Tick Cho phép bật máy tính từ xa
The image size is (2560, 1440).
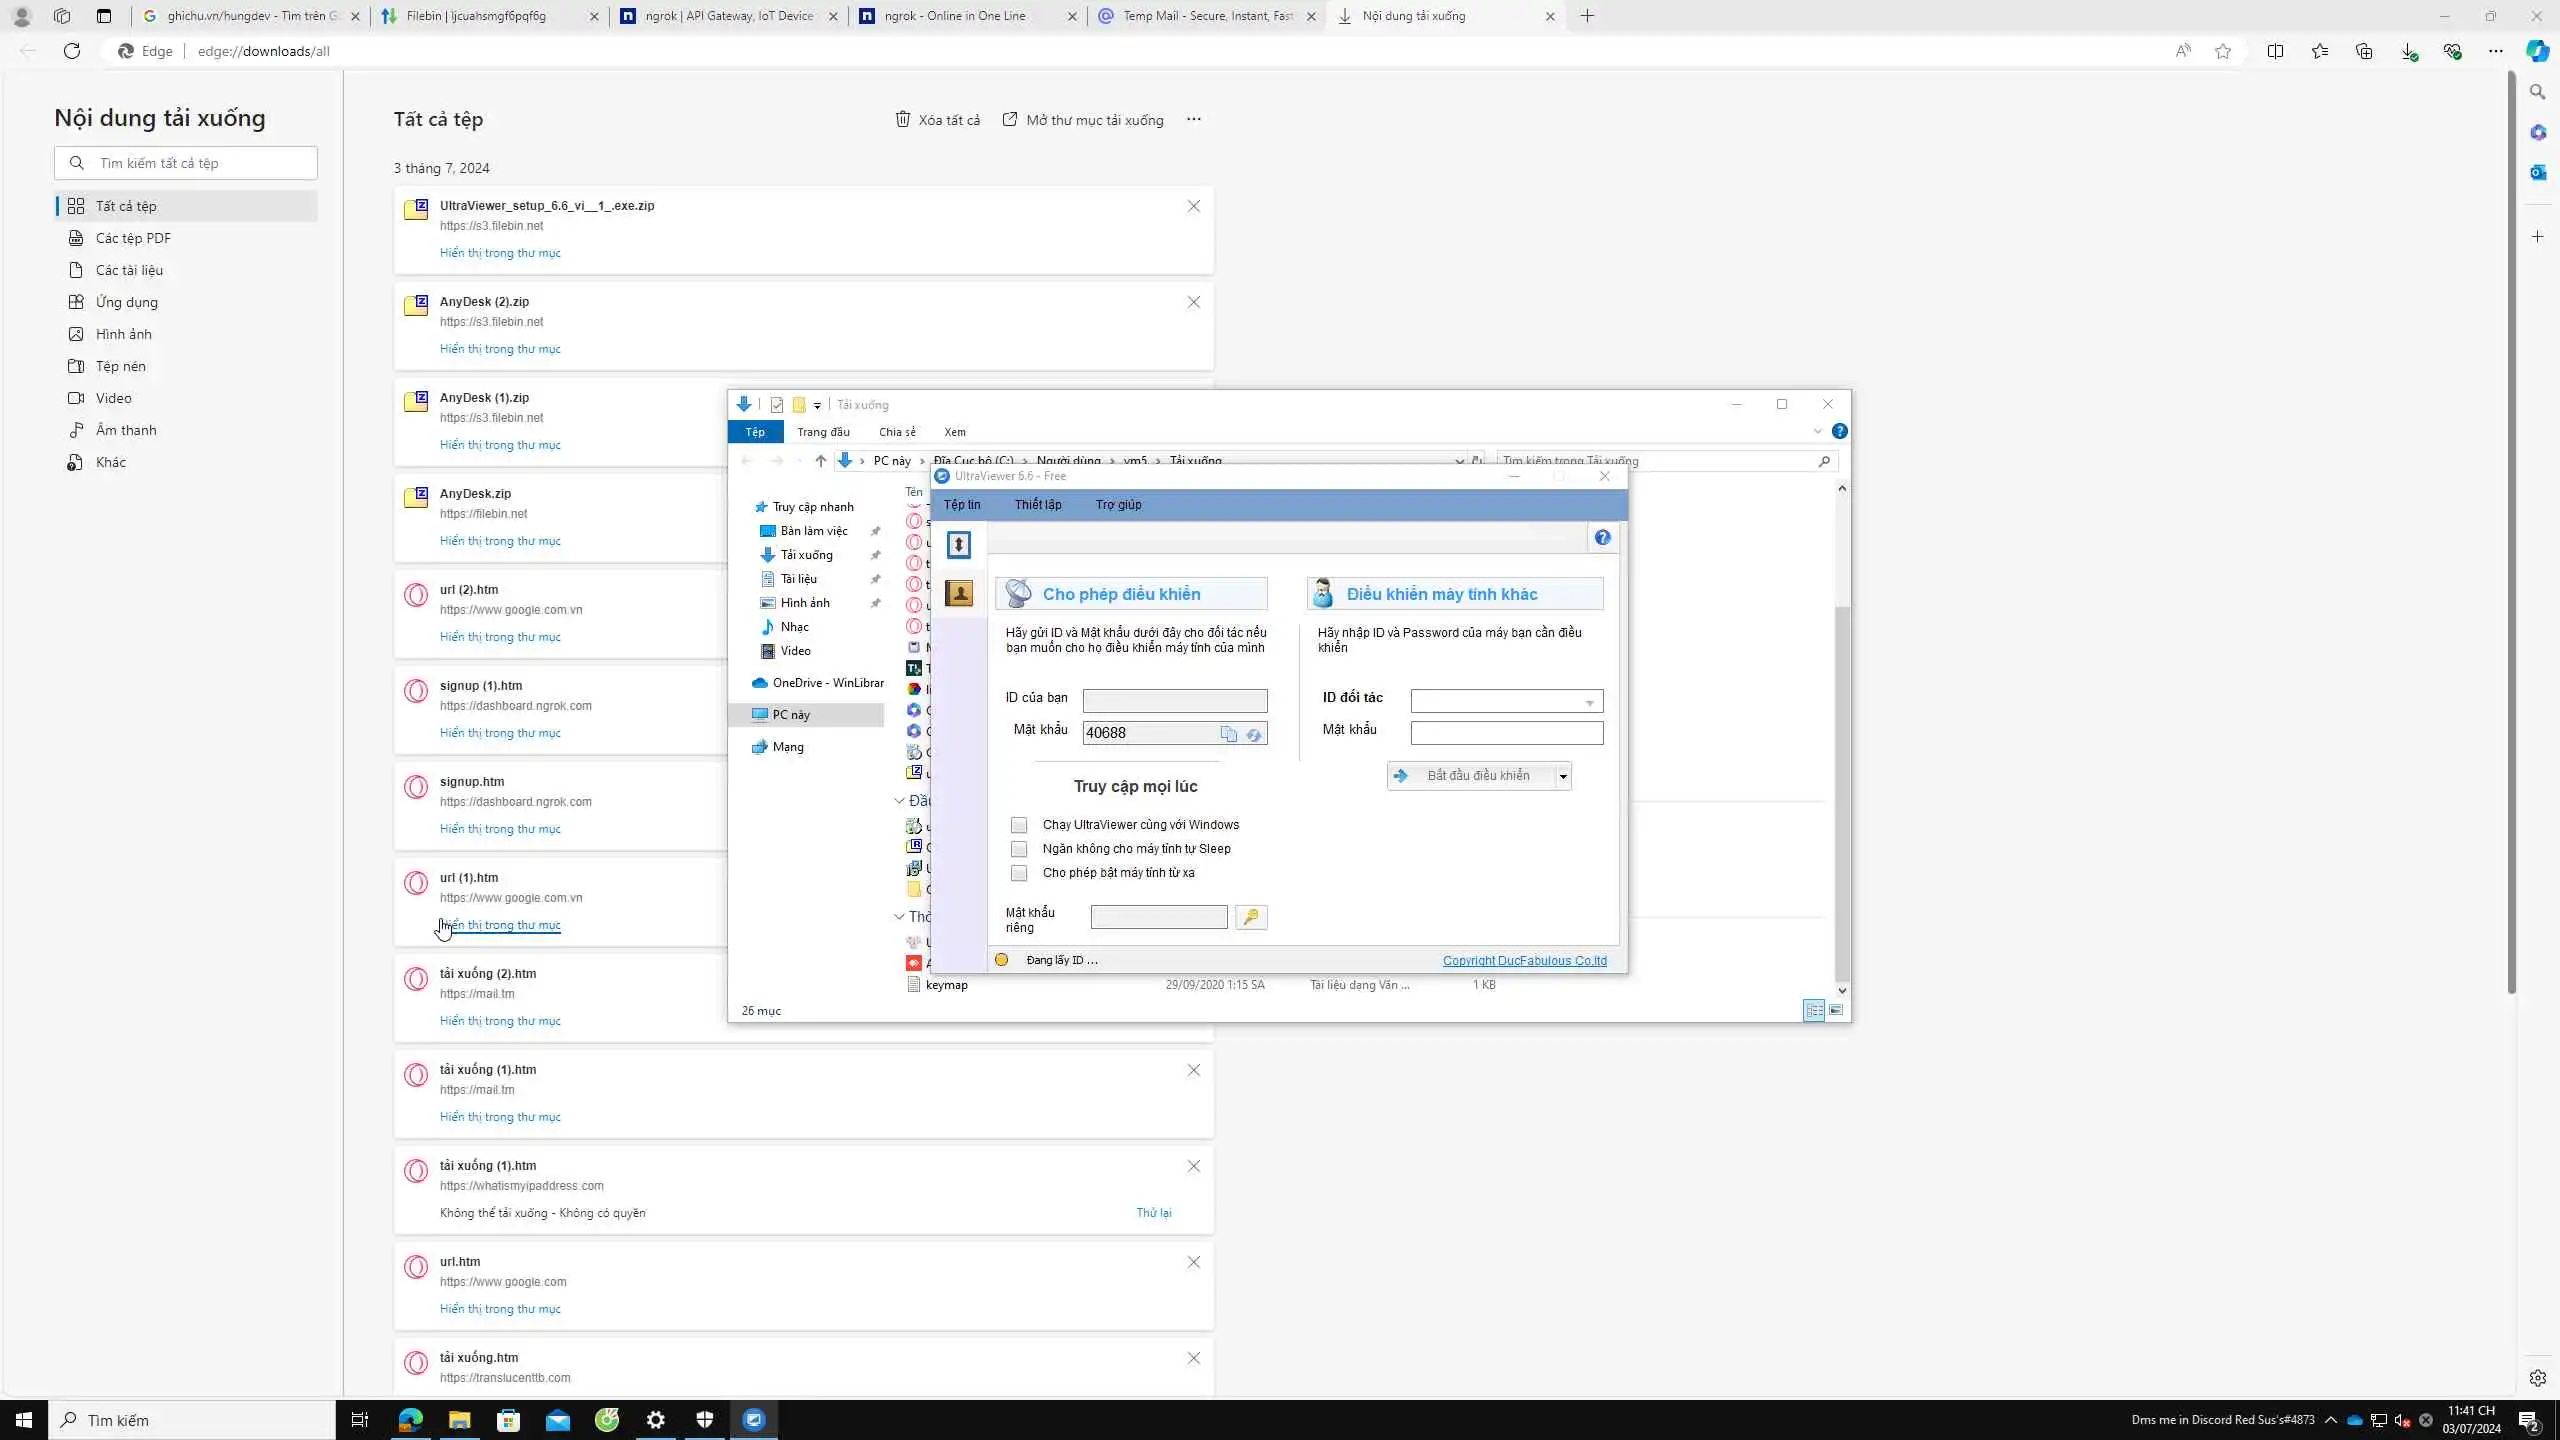[1018, 873]
